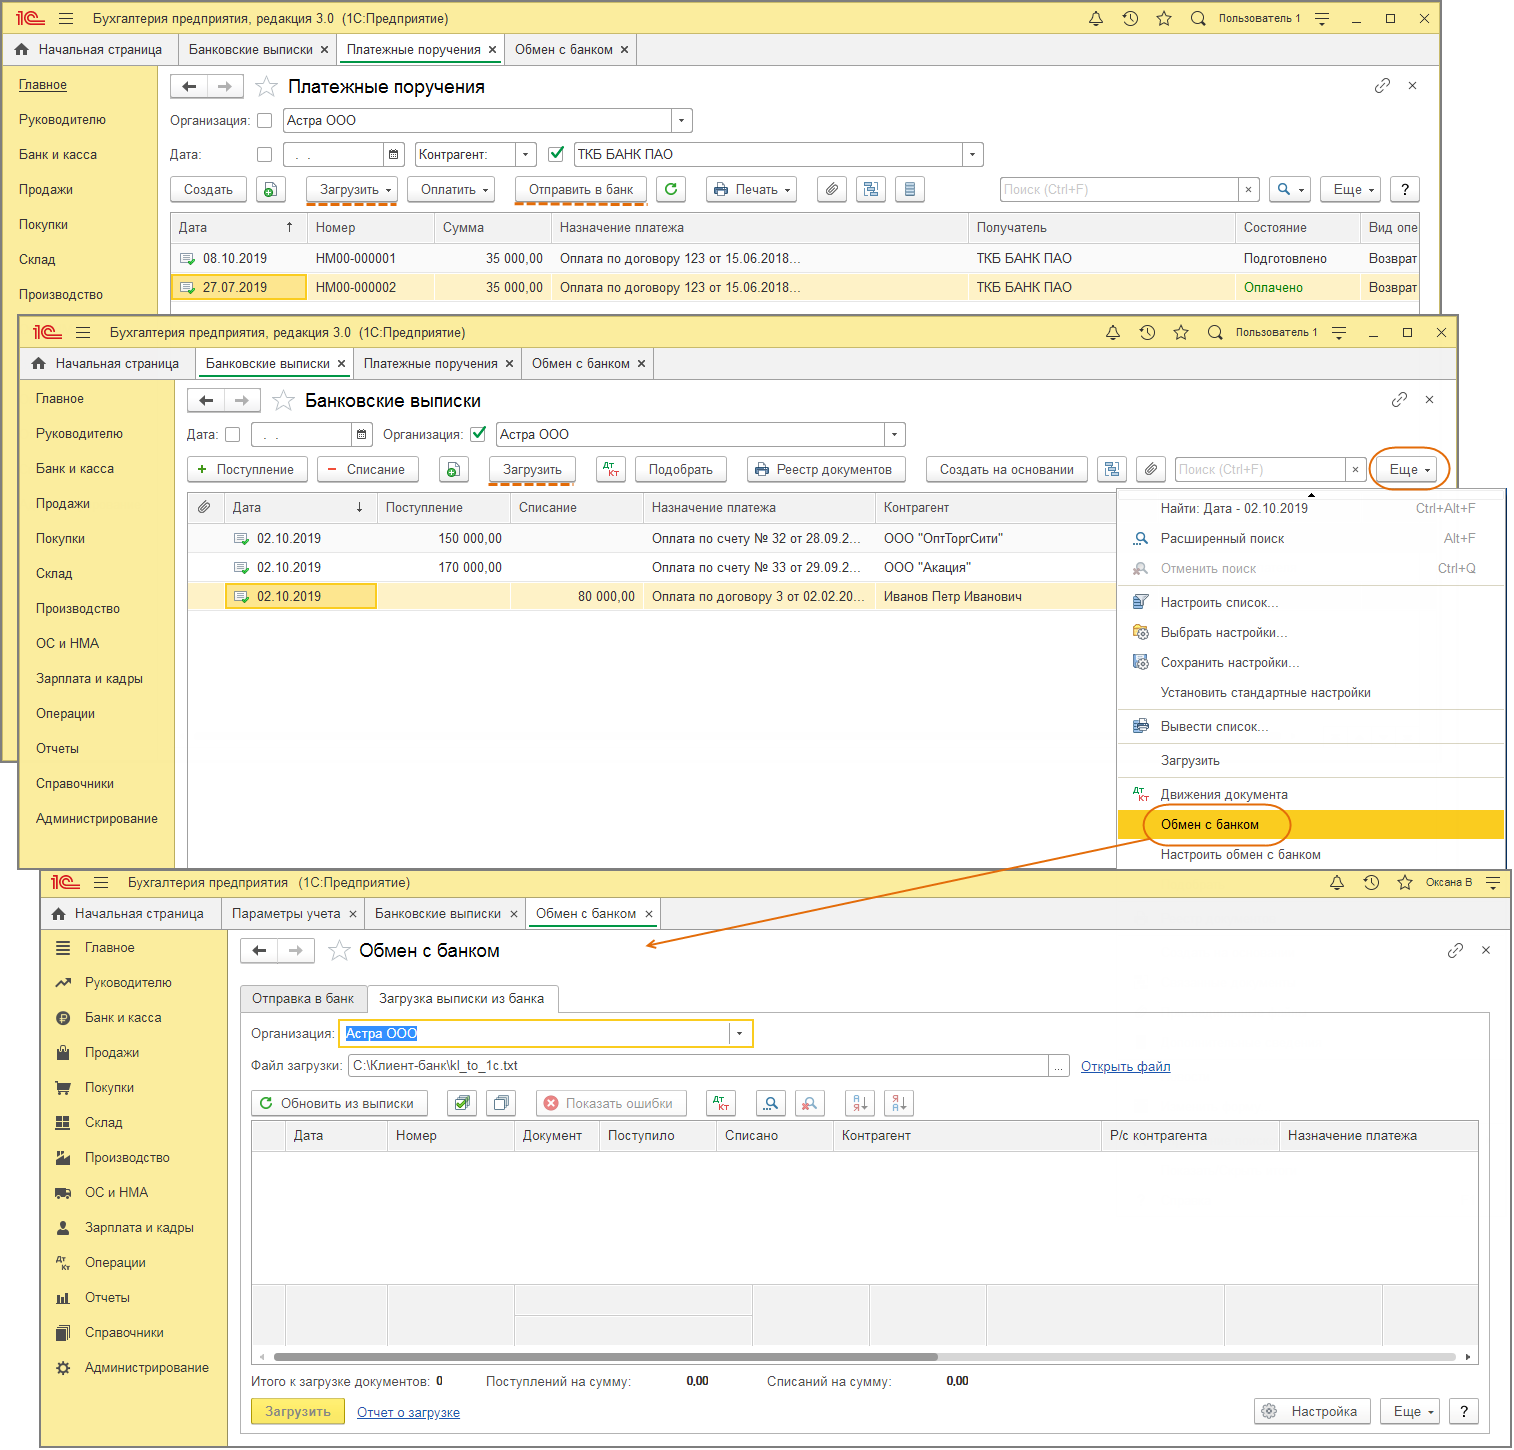Get link to Платежные поручения form

(1382, 86)
